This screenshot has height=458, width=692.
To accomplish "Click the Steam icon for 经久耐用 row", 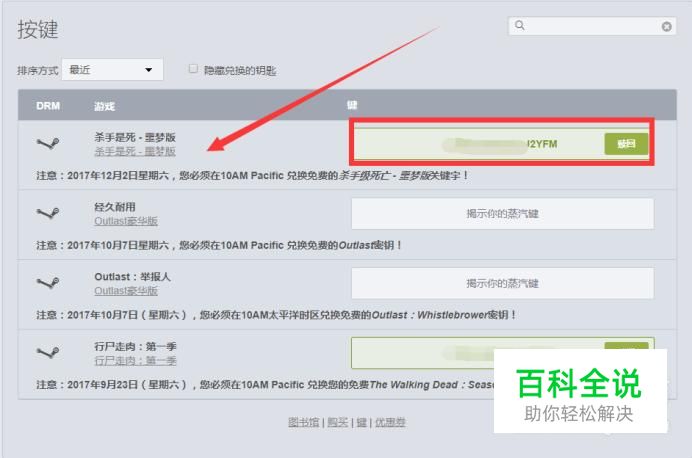I will tap(48, 213).
